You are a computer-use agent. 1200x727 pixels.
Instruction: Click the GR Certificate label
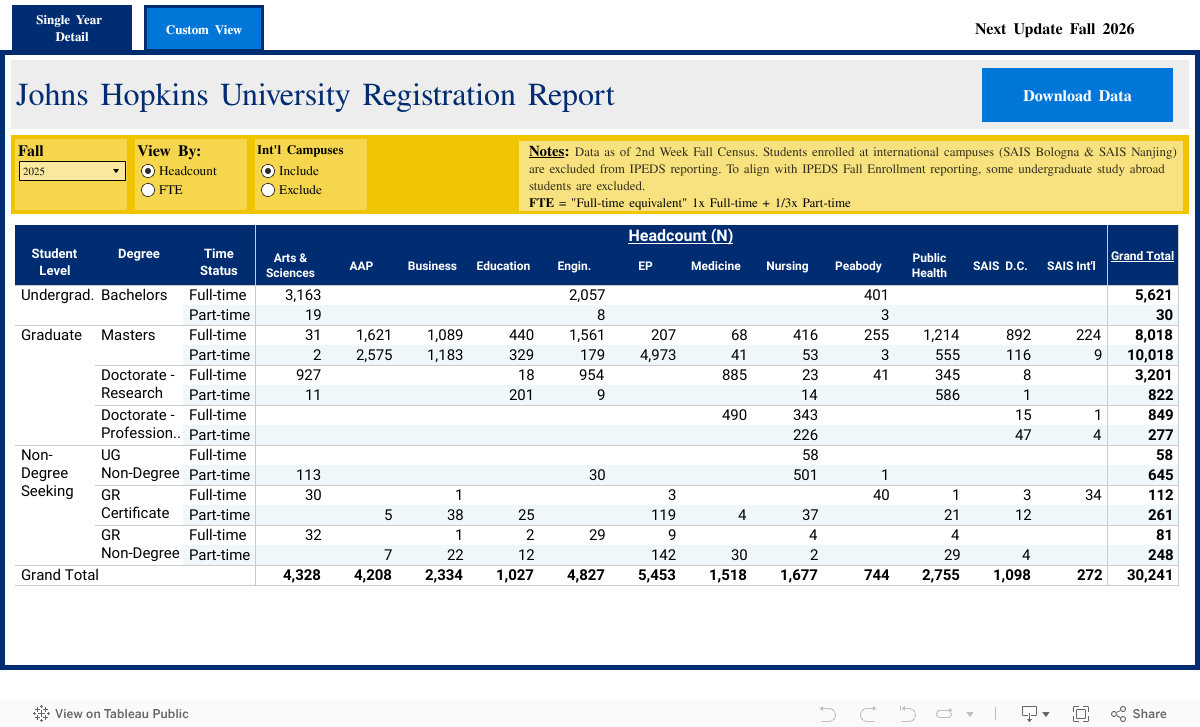pos(135,504)
